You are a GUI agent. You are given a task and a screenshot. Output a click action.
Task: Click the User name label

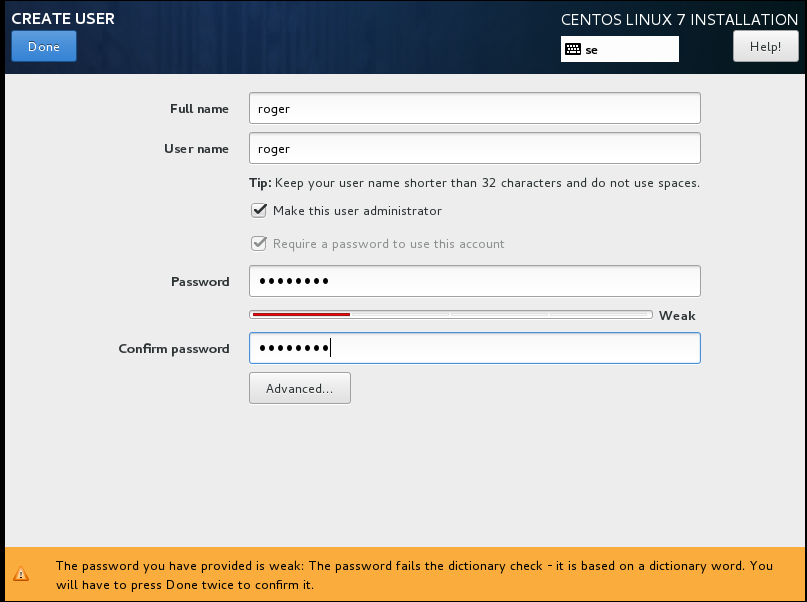click(196, 149)
